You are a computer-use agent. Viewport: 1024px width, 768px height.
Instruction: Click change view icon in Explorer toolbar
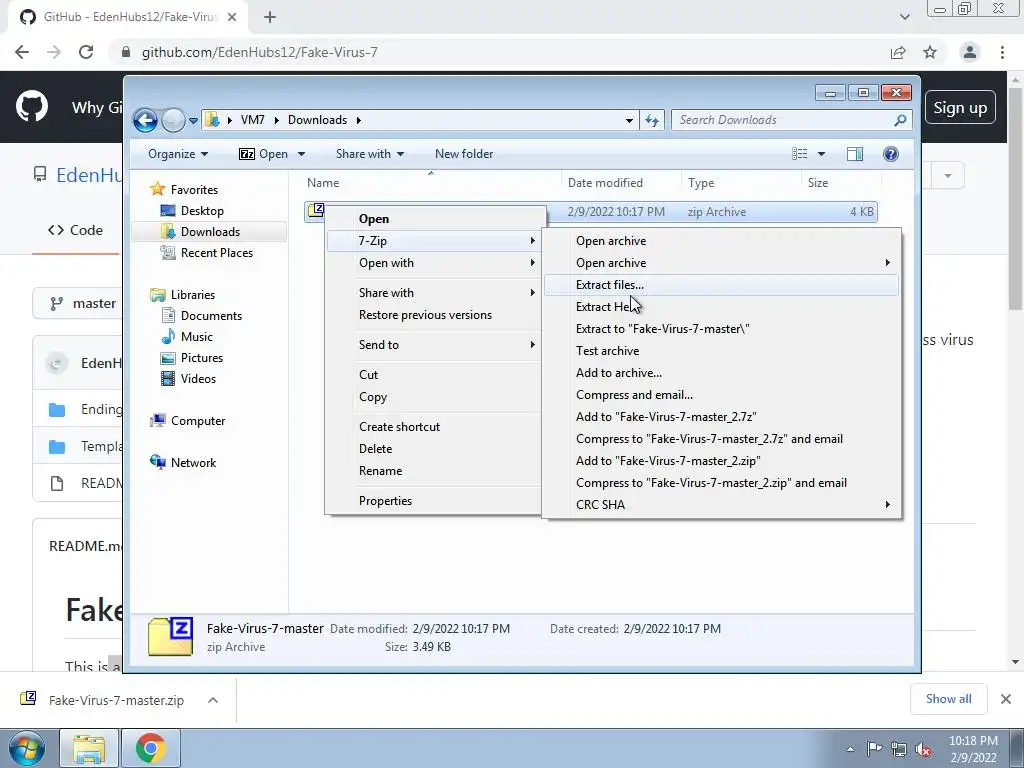point(799,154)
